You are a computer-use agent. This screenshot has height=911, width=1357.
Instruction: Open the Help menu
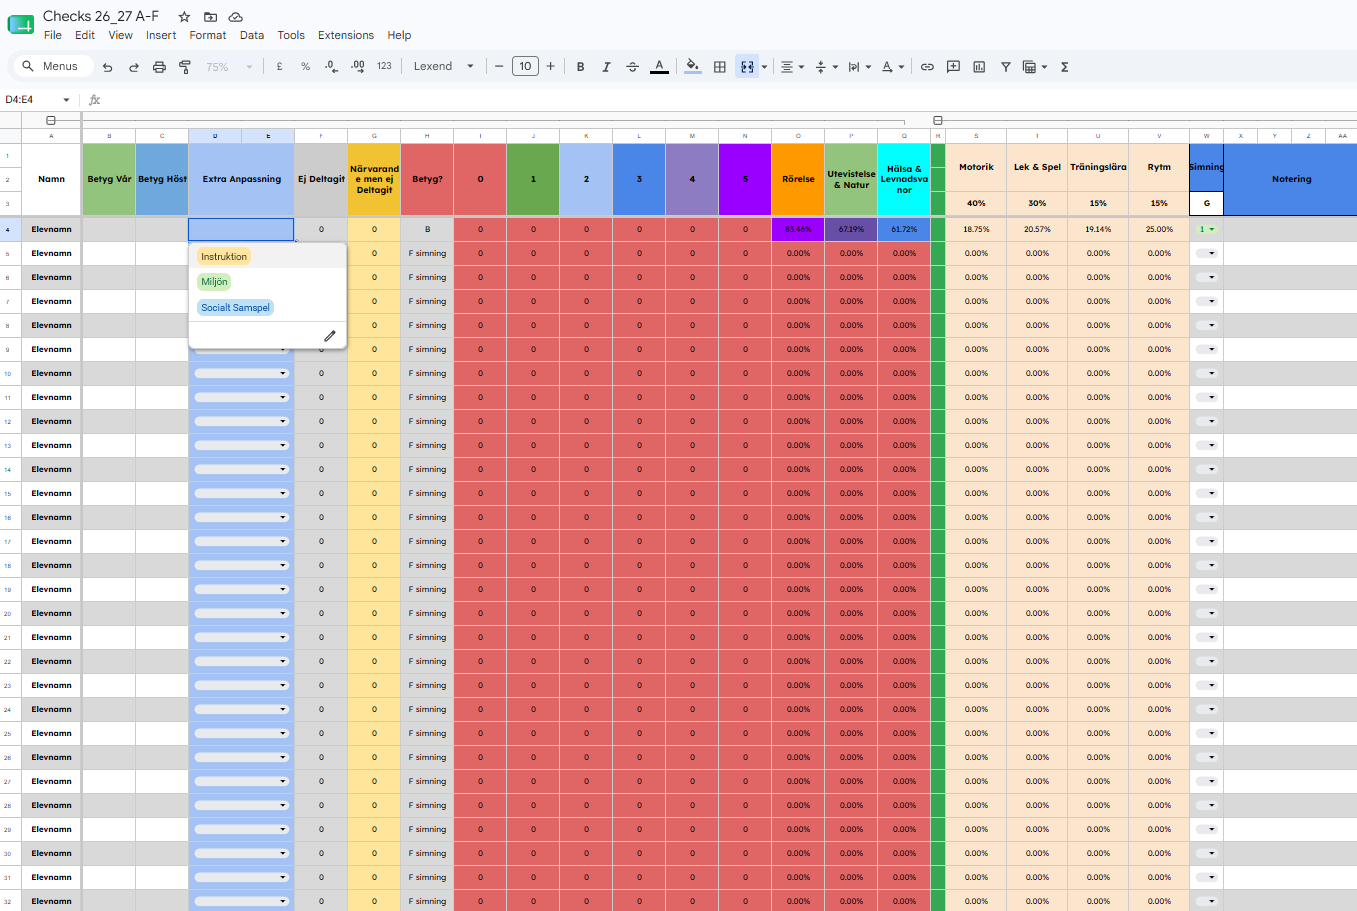point(399,35)
